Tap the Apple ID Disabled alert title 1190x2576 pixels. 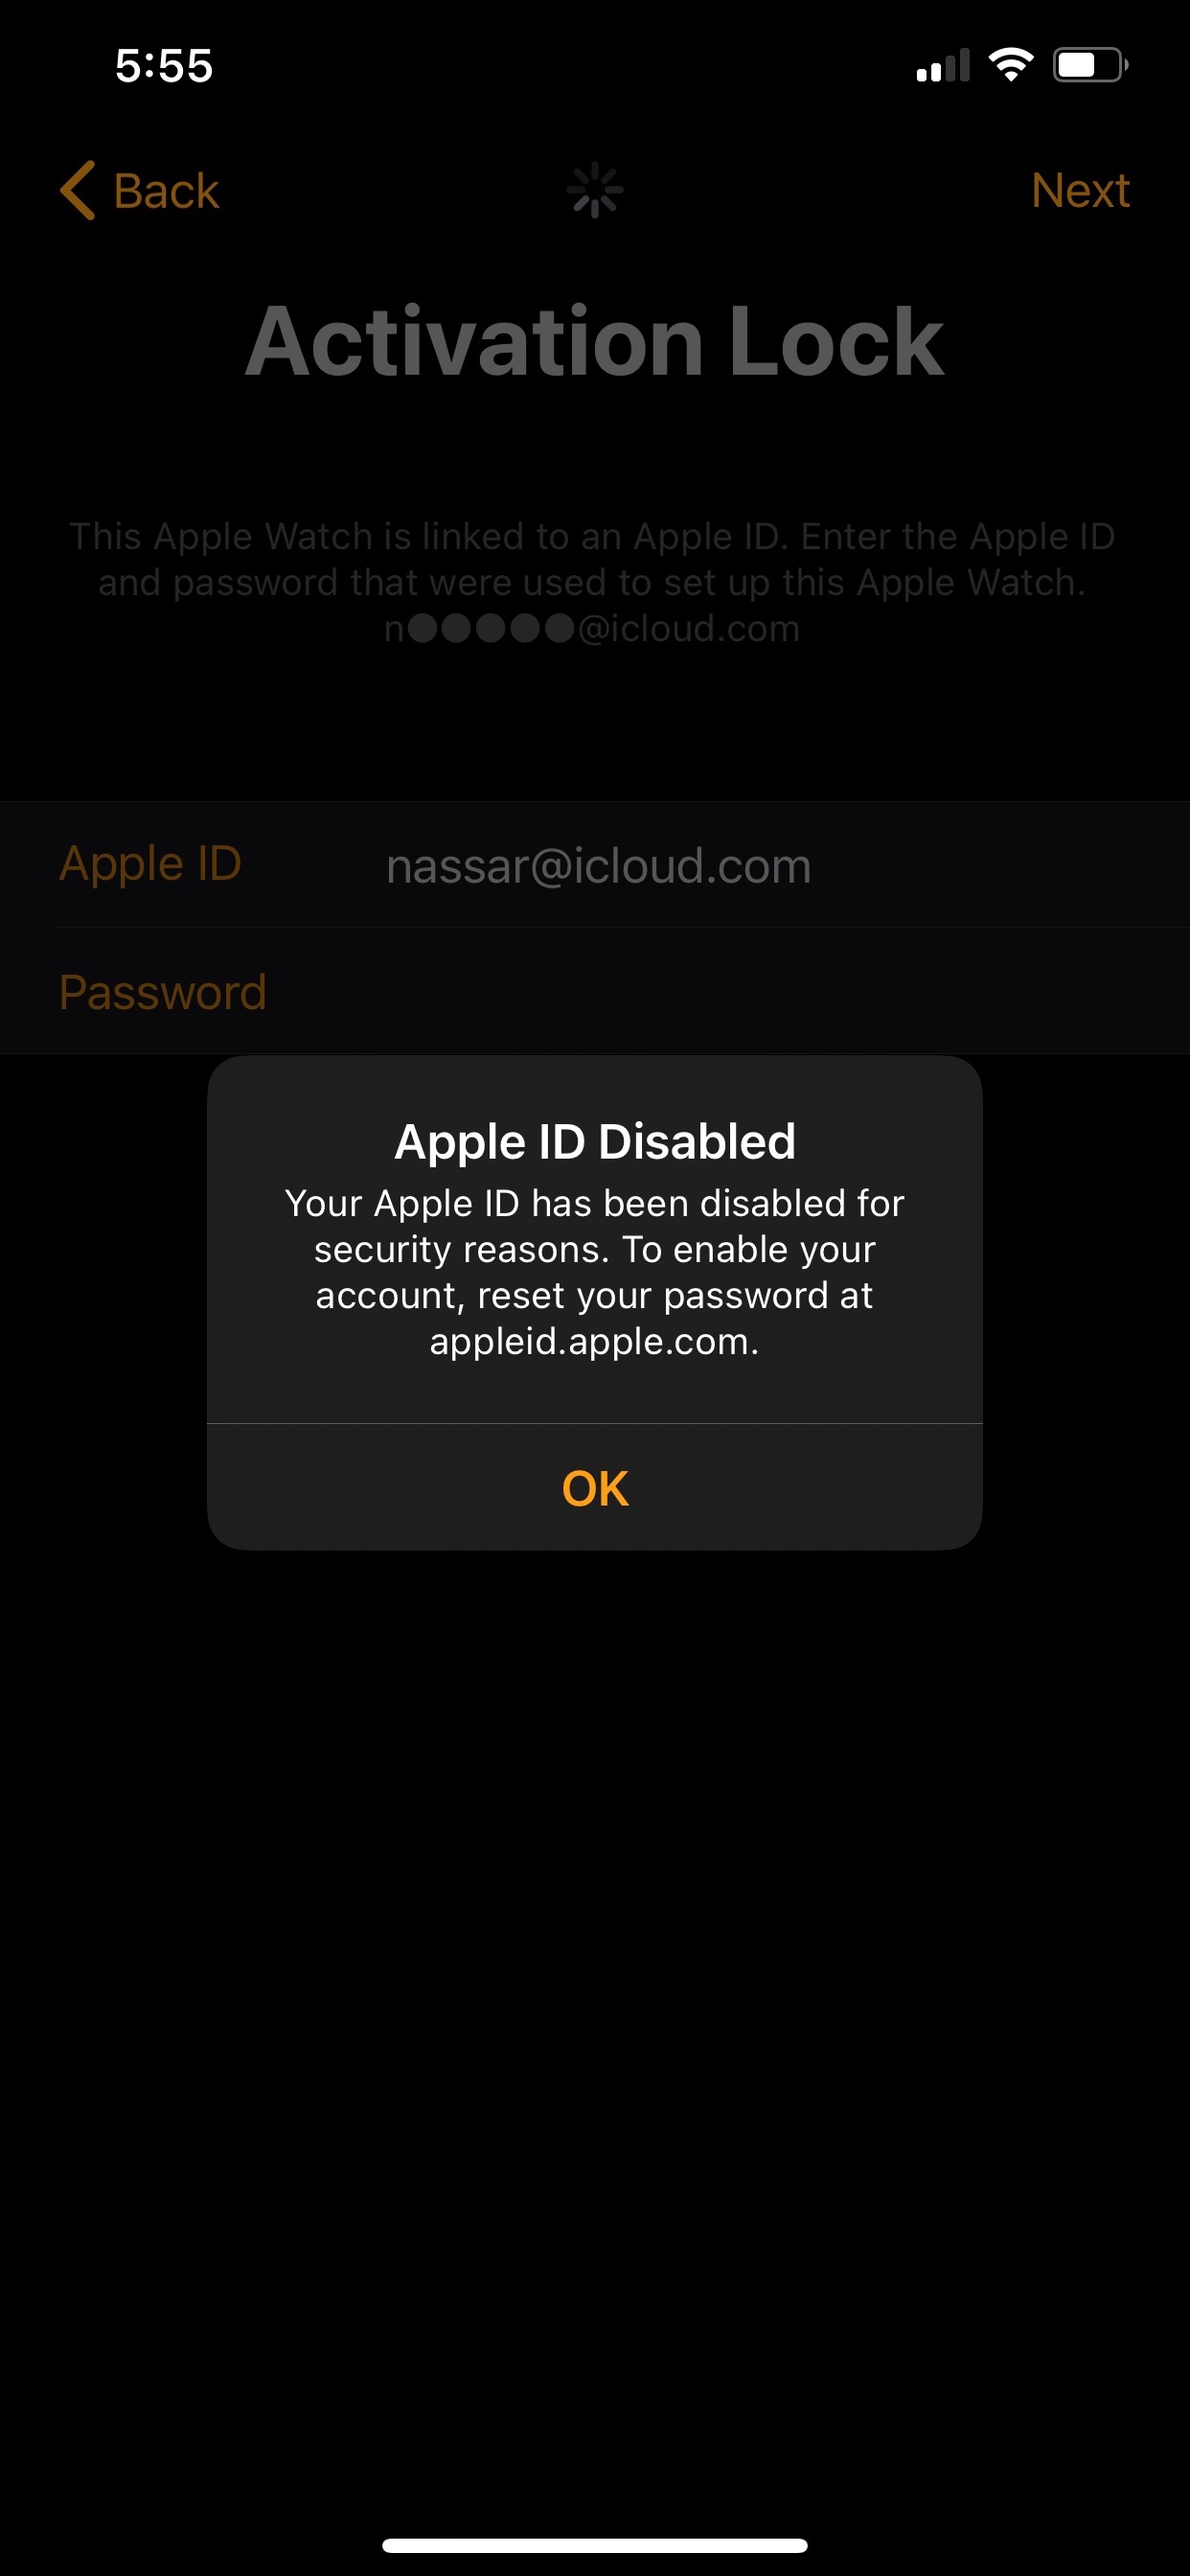tap(595, 1141)
